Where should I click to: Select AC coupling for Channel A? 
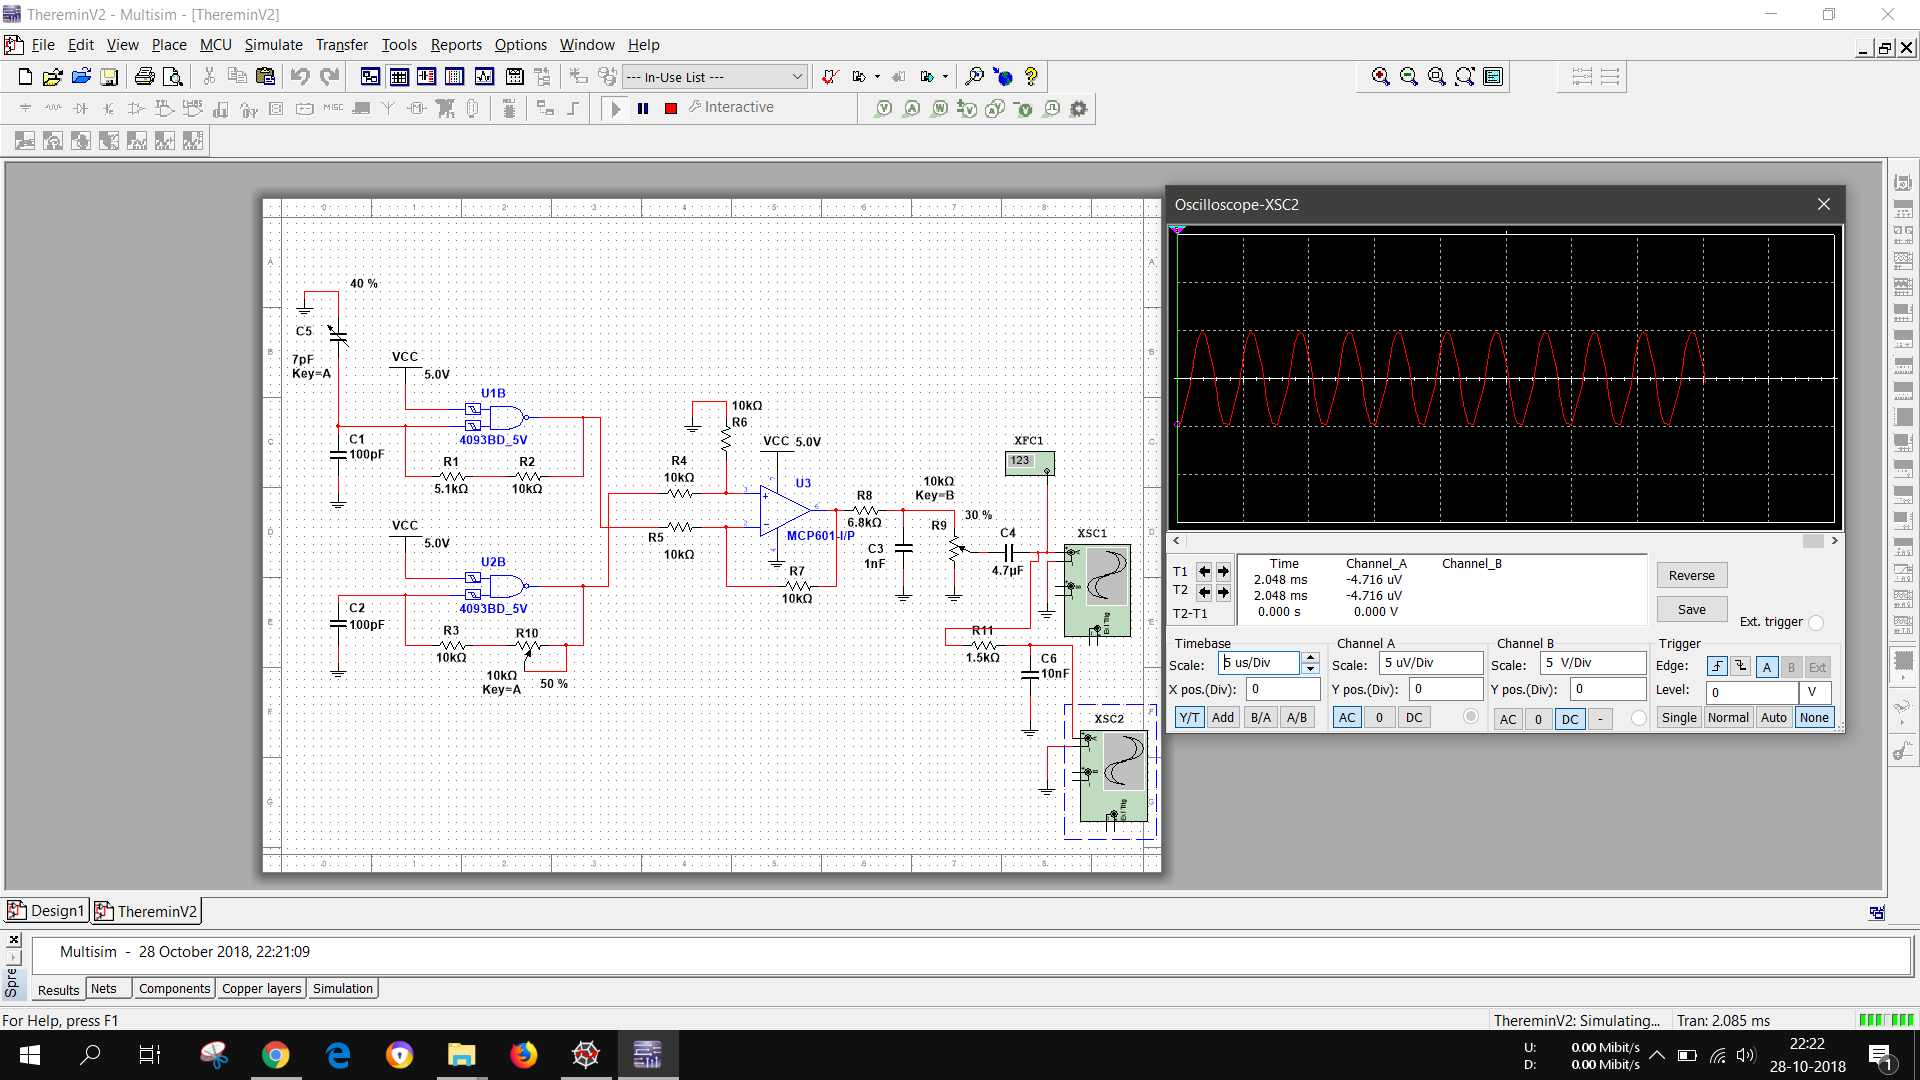[1347, 717]
